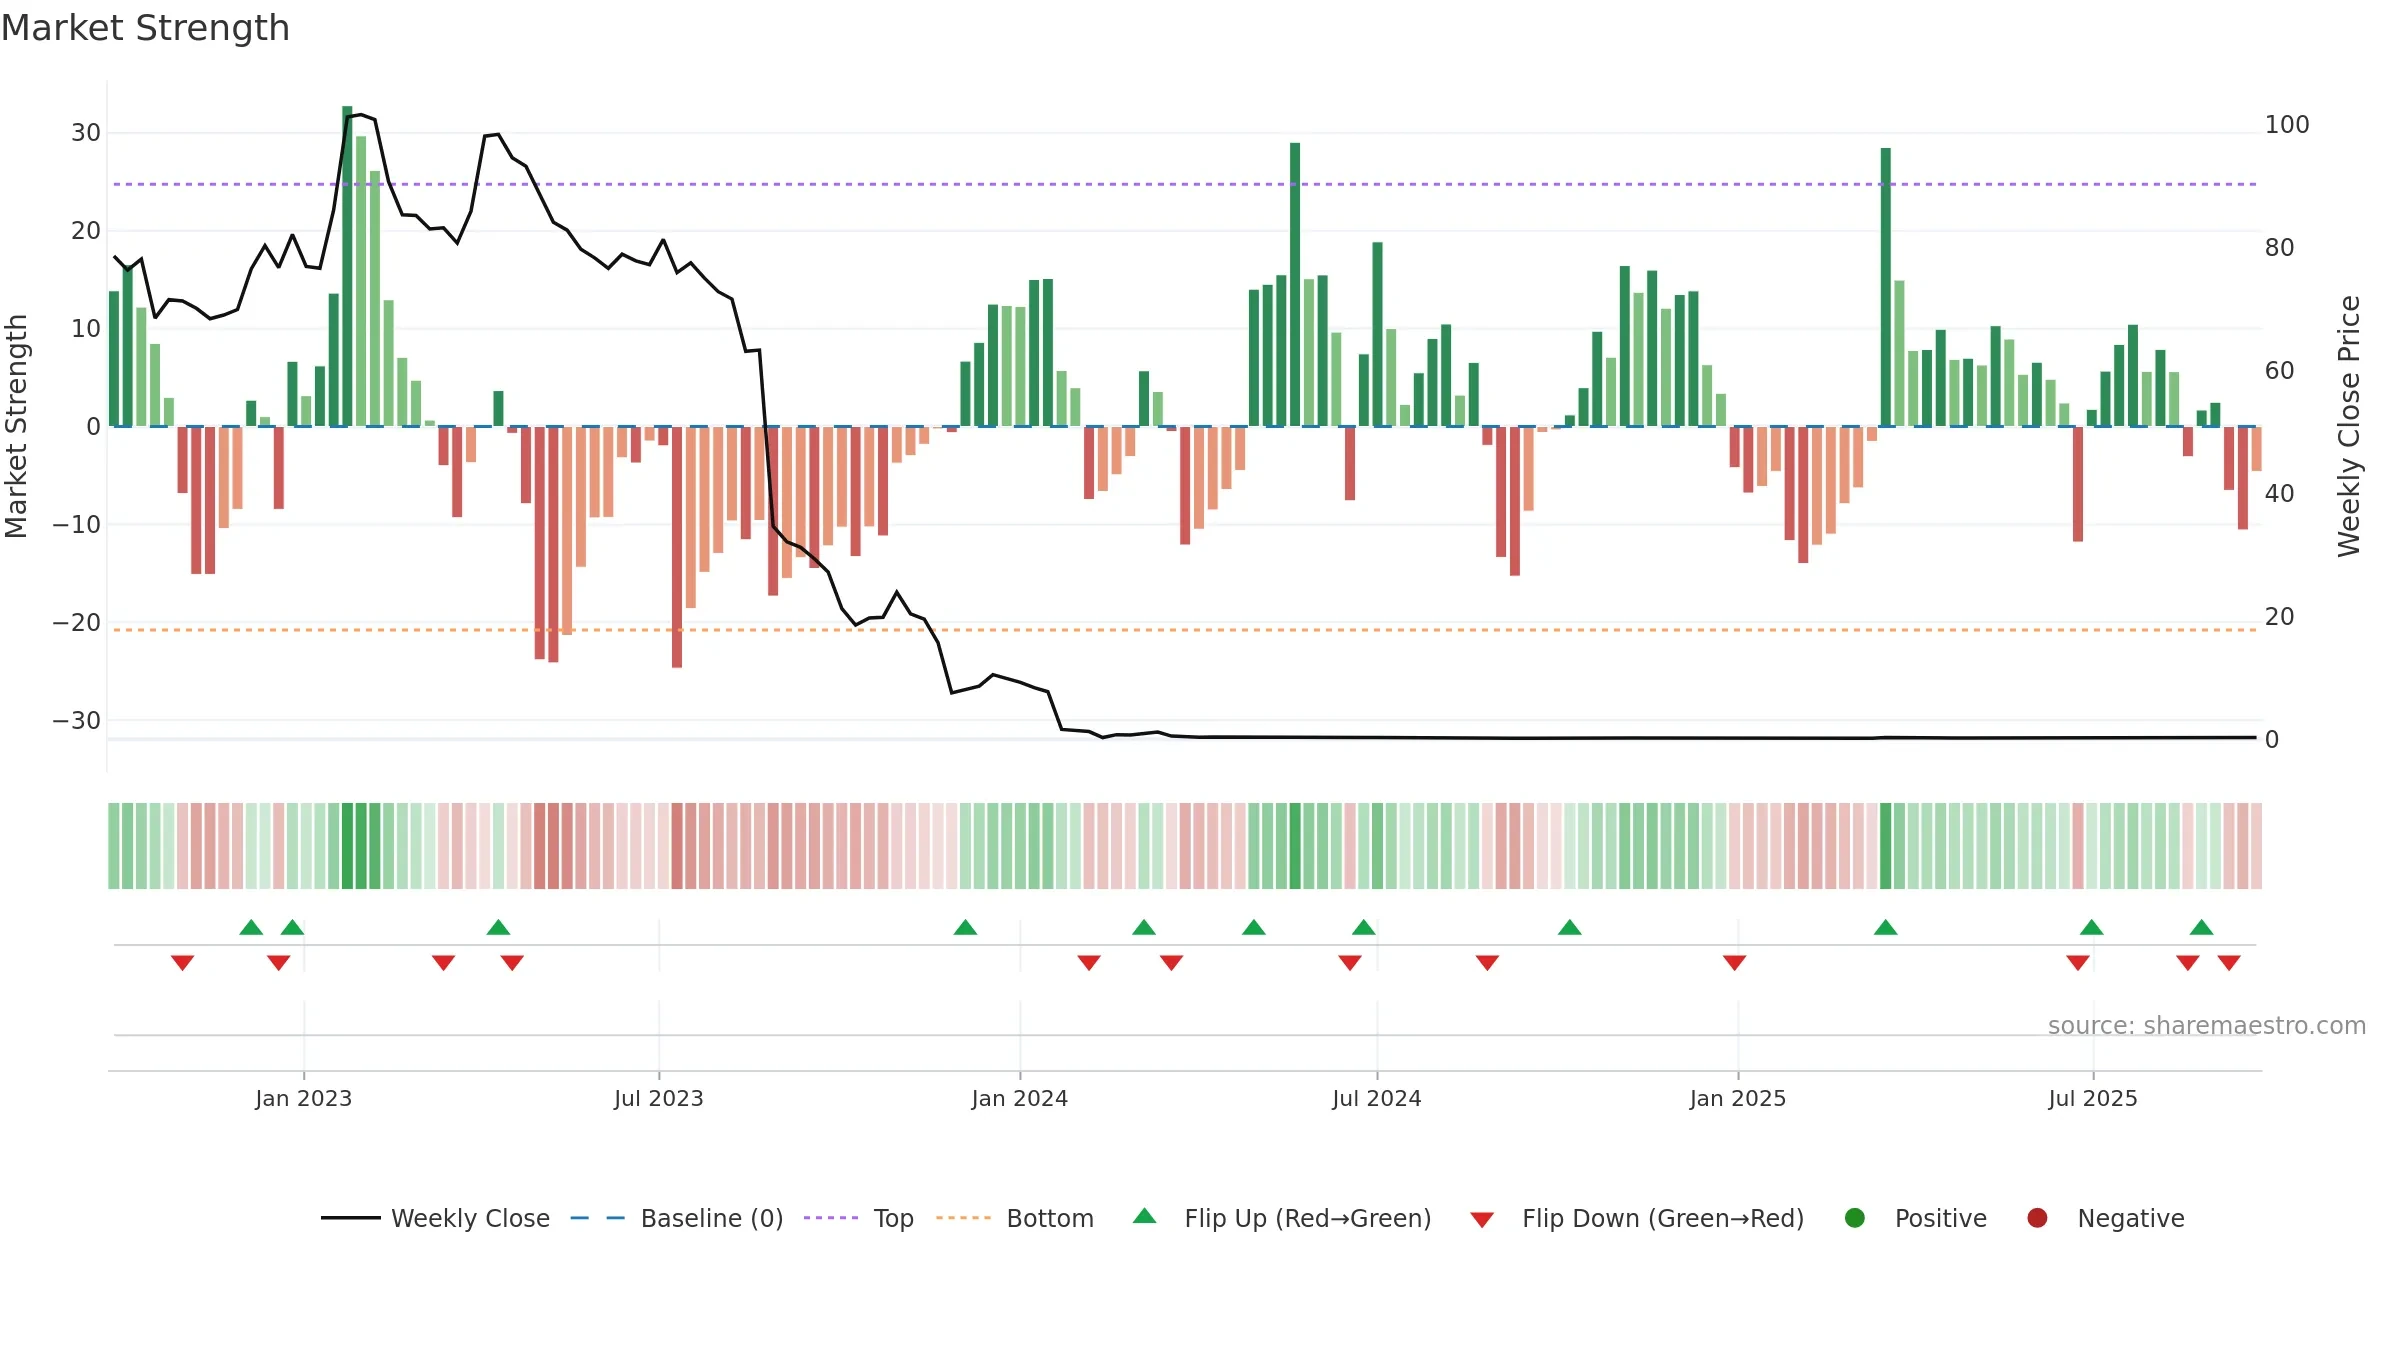
Task: Click the Jul 2023 axis label
Action: [x=659, y=1099]
